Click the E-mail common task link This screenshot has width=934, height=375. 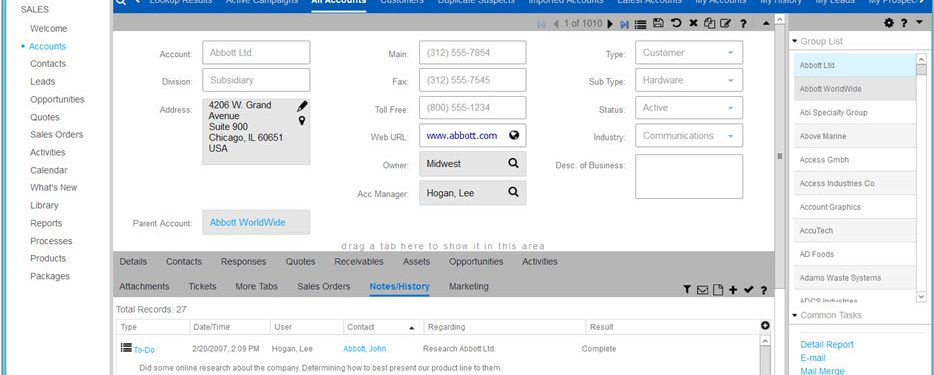tap(813, 358)
